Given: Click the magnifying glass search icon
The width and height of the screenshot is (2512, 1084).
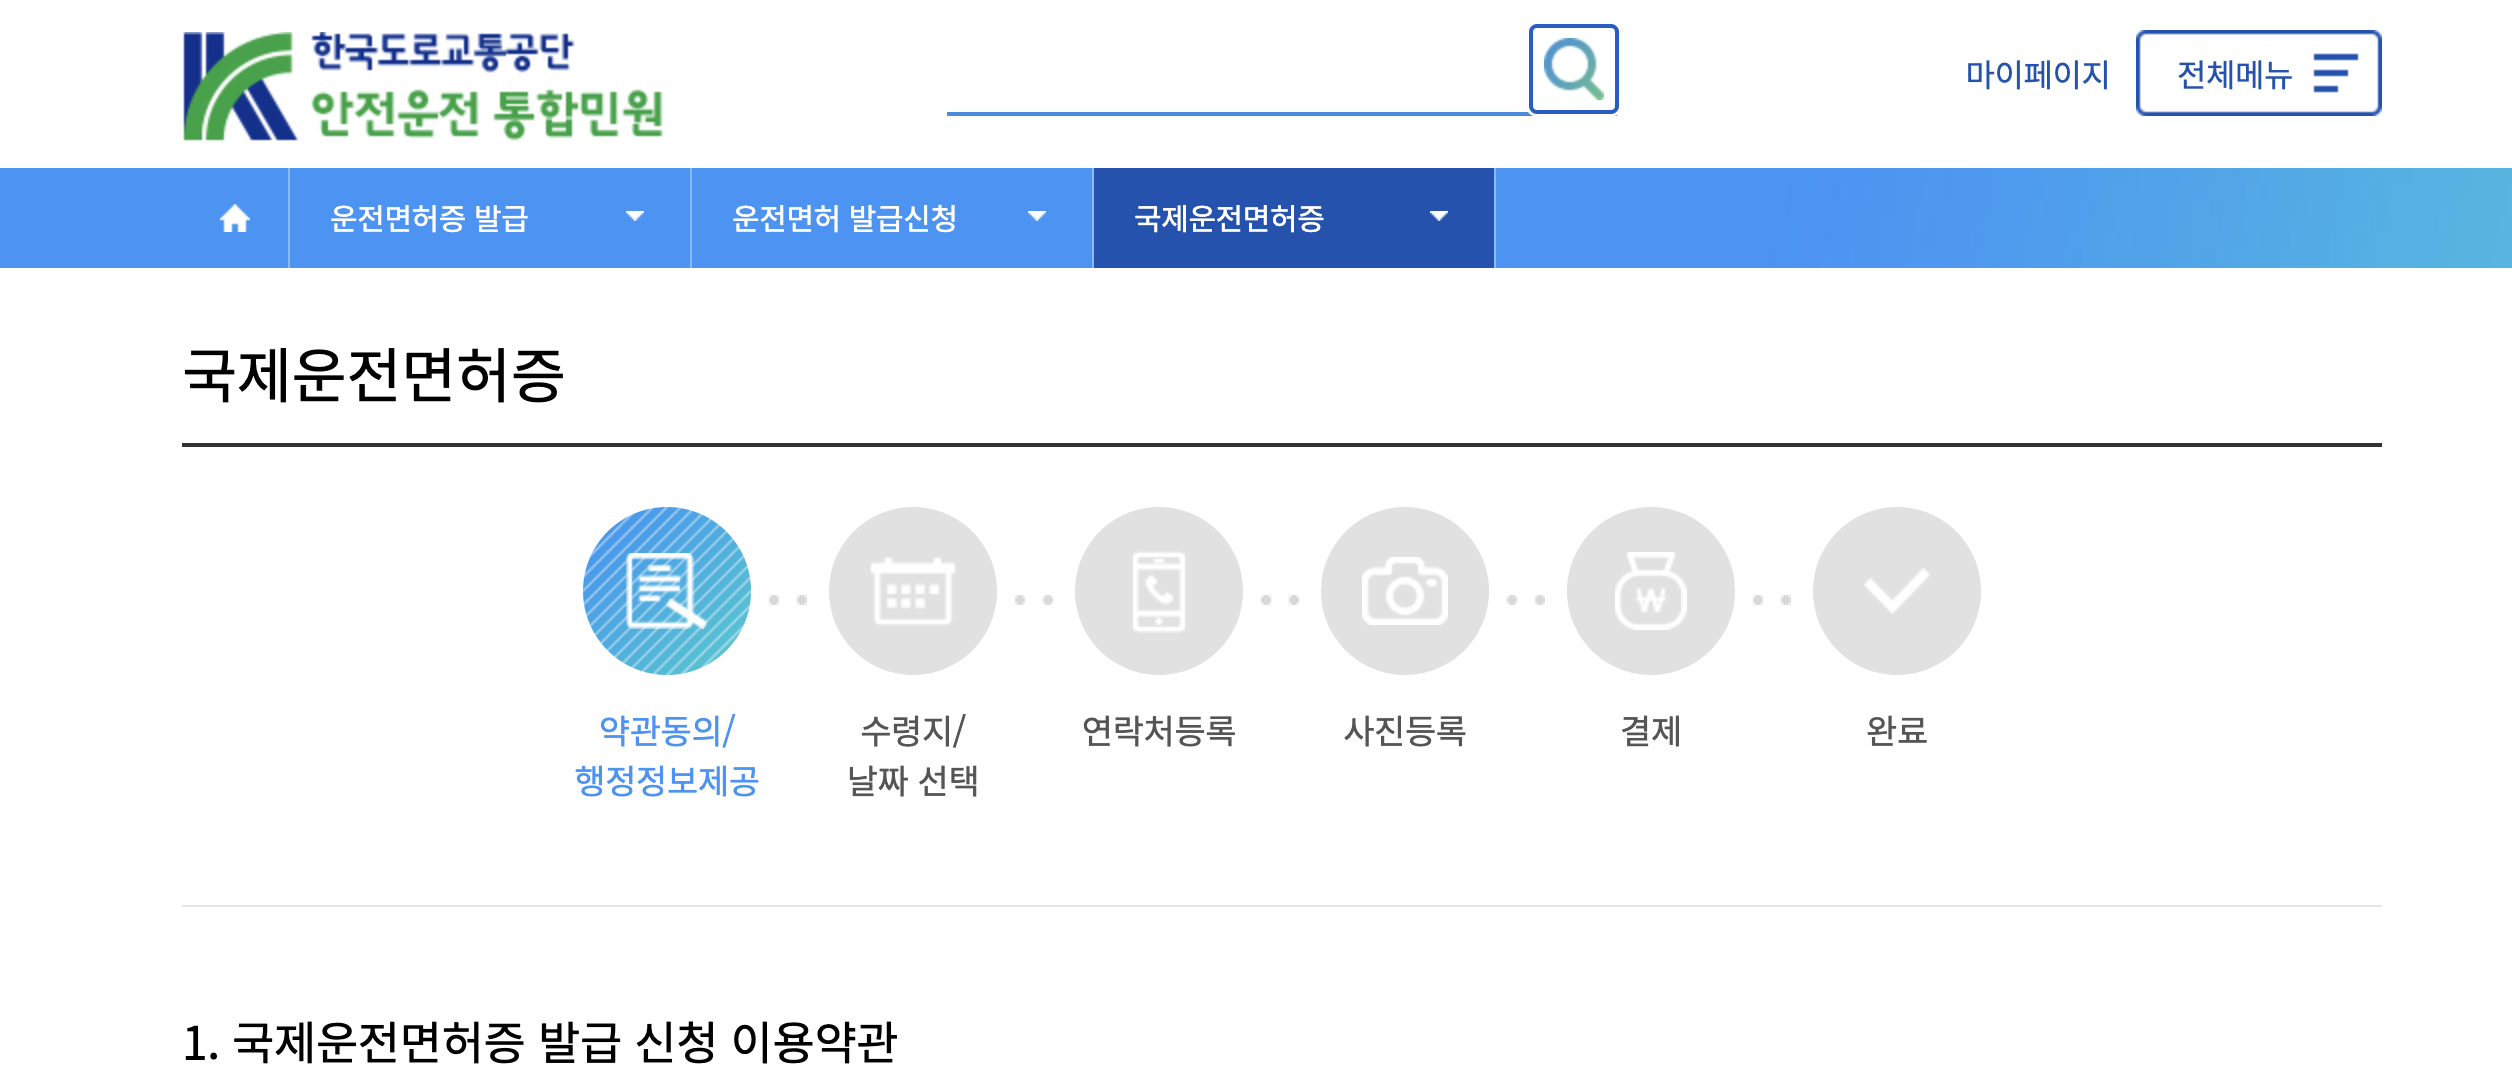Looking at the screenshot, I should (x=1573, y=69).
